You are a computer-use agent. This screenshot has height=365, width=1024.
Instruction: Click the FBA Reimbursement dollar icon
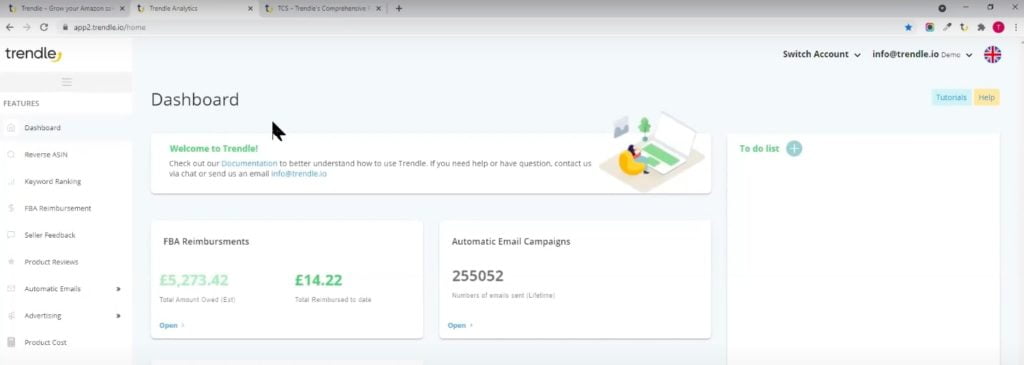(11, 208)
